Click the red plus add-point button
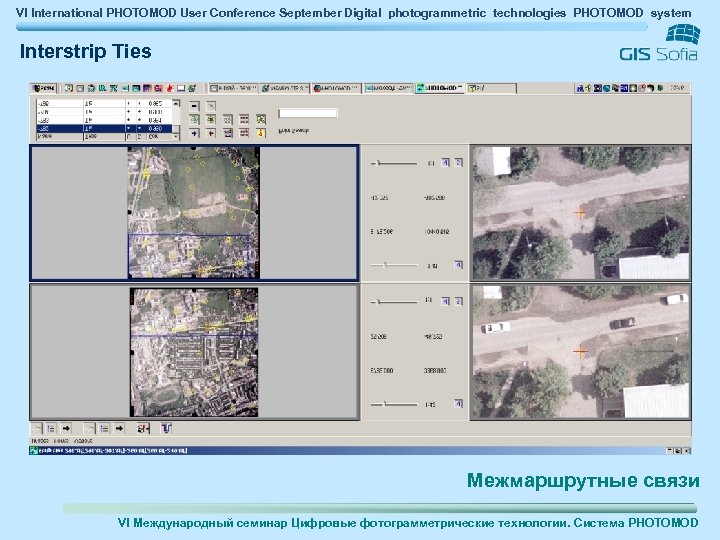The width and height of the screenshot is (720, 540). pos(211,133)
